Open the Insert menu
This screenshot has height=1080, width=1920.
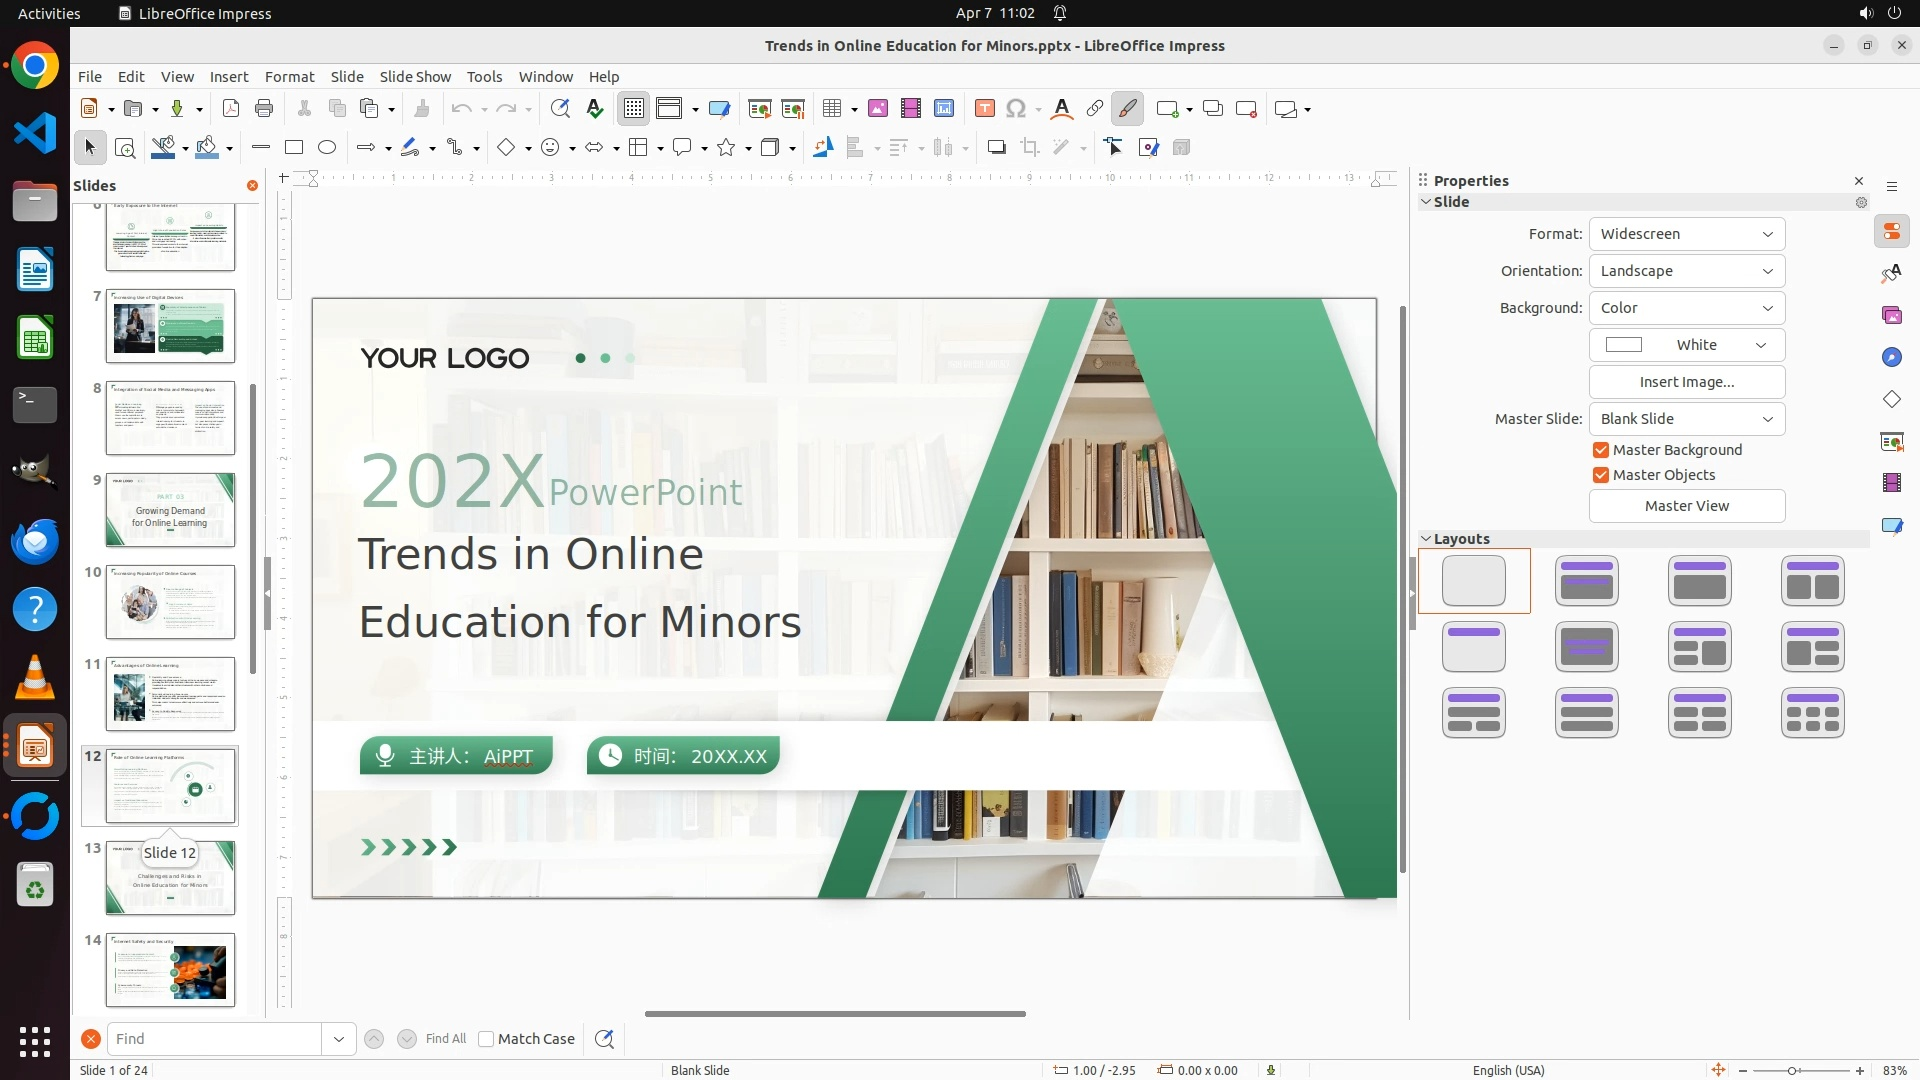point(229,77)
